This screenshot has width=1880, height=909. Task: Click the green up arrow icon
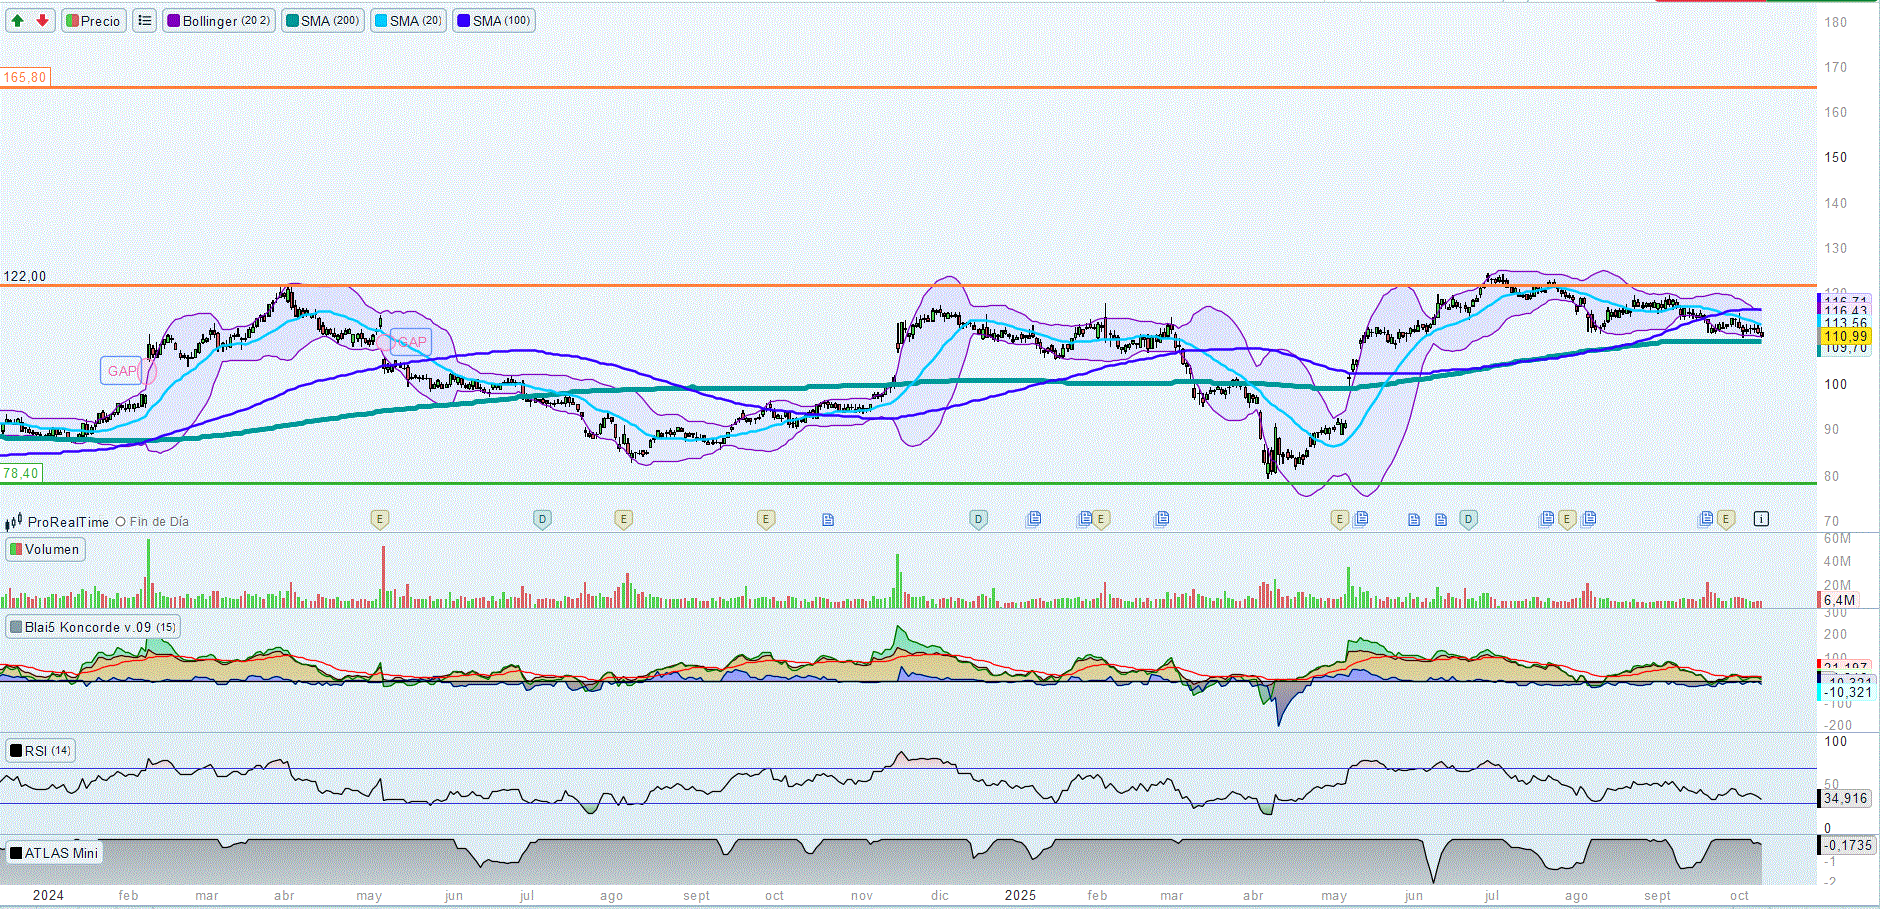tap(18, 21)
